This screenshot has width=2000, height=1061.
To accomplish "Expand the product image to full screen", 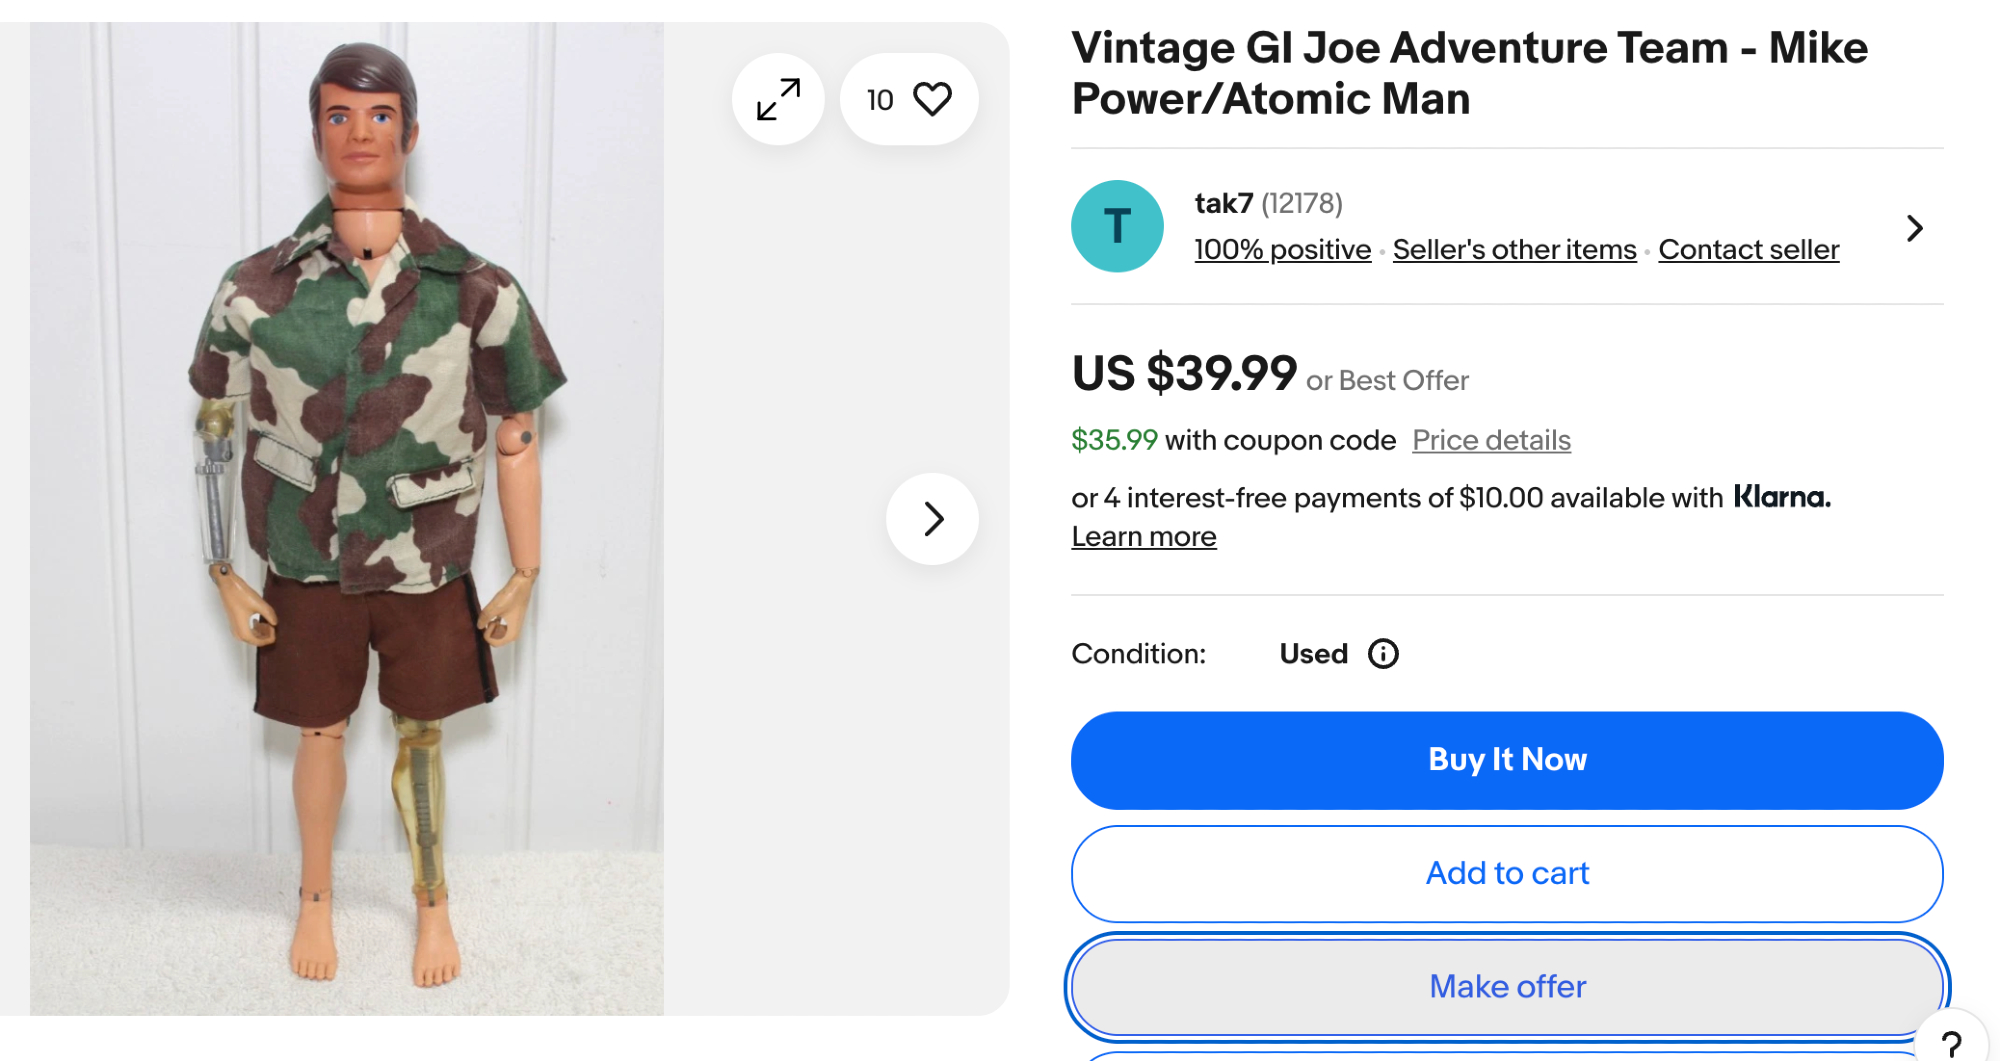I will tap(778, 99).
